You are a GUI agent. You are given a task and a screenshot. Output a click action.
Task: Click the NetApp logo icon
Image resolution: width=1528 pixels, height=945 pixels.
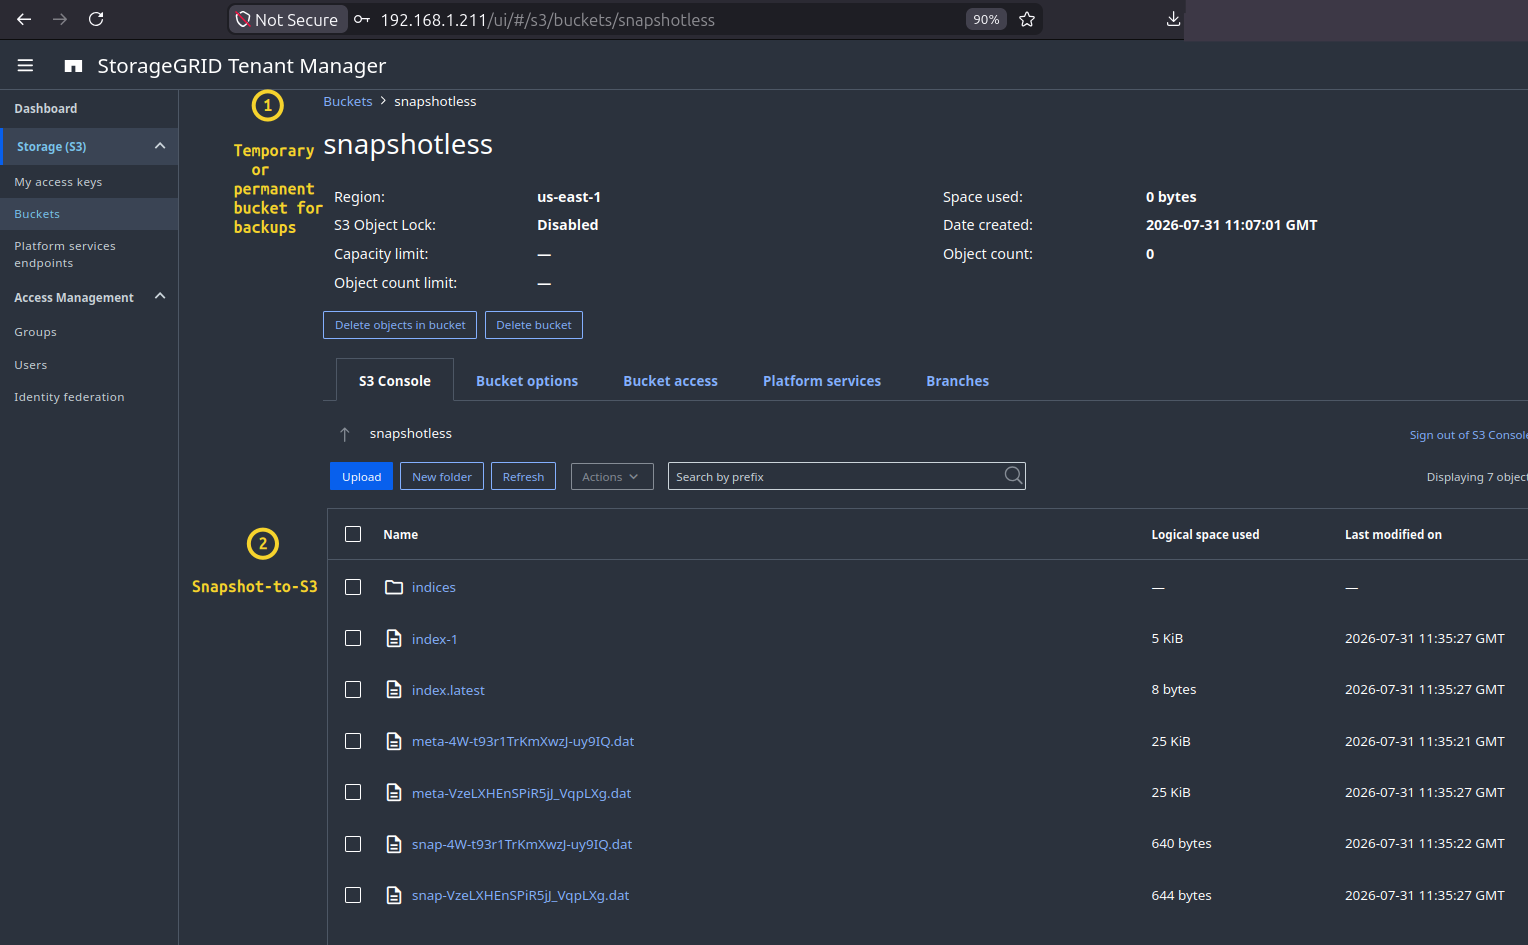(73, 66)
